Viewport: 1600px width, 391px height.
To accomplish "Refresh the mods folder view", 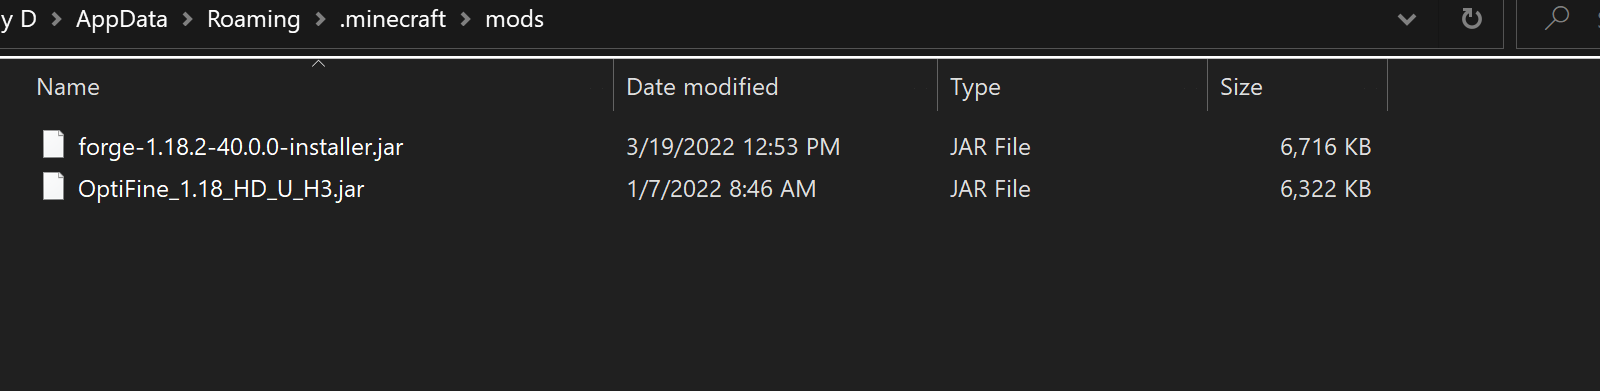I will click(1472, 19).
